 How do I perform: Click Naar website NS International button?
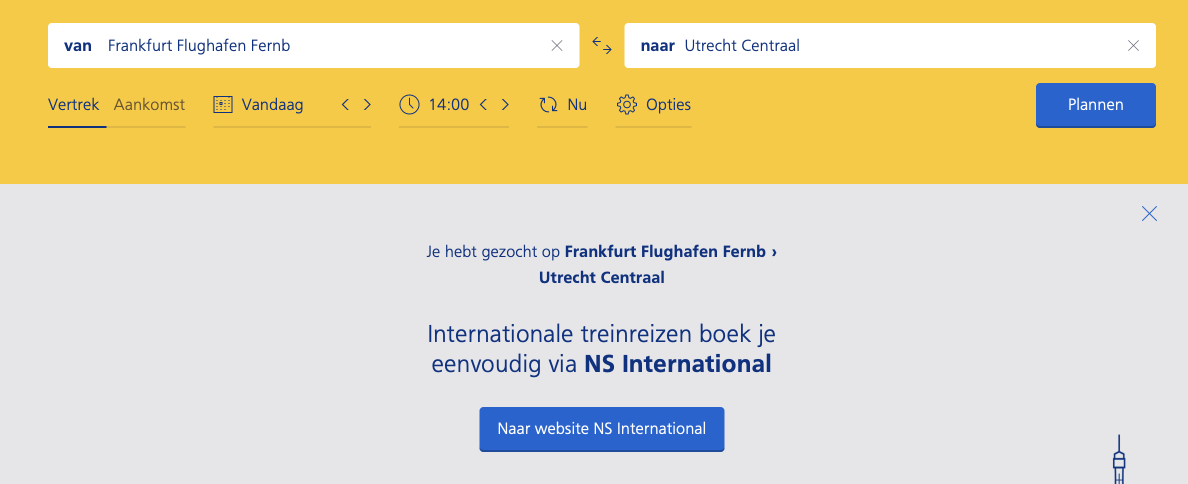point(601,428)
